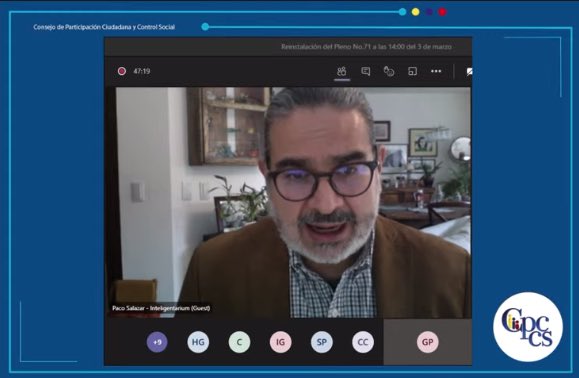Click the red recording indicator
The image size is (579, 378).
click(121, 71)
